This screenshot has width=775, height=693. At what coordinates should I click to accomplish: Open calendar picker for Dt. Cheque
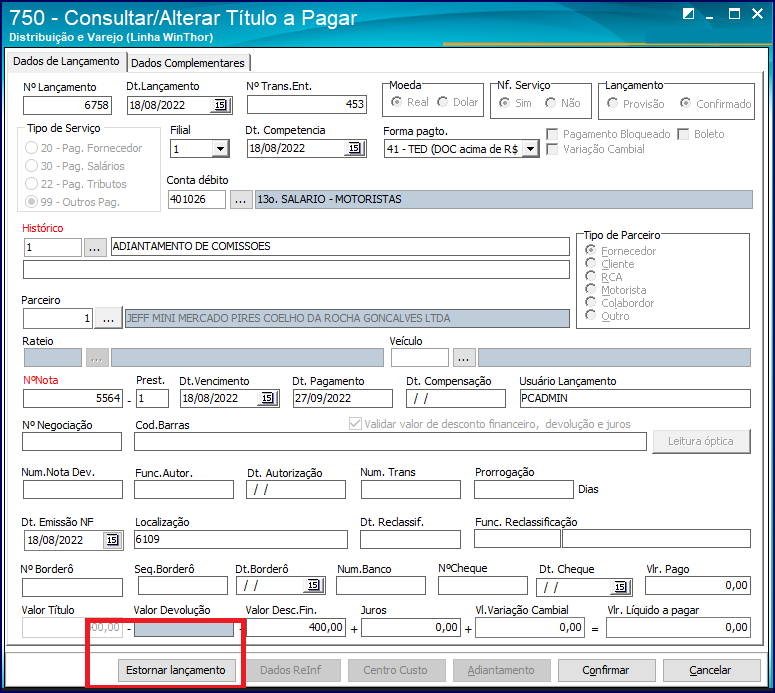coord(621,587)
